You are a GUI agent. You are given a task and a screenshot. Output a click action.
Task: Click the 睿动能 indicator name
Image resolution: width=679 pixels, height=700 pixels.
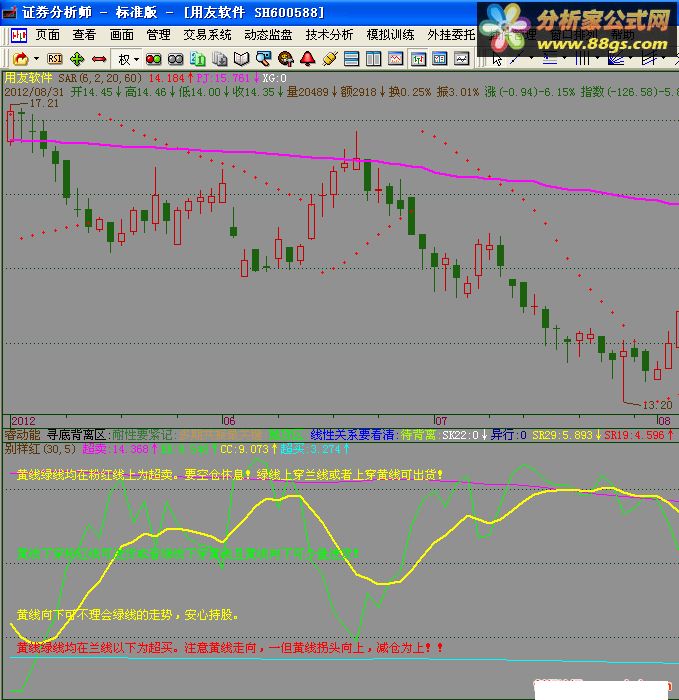22,435
